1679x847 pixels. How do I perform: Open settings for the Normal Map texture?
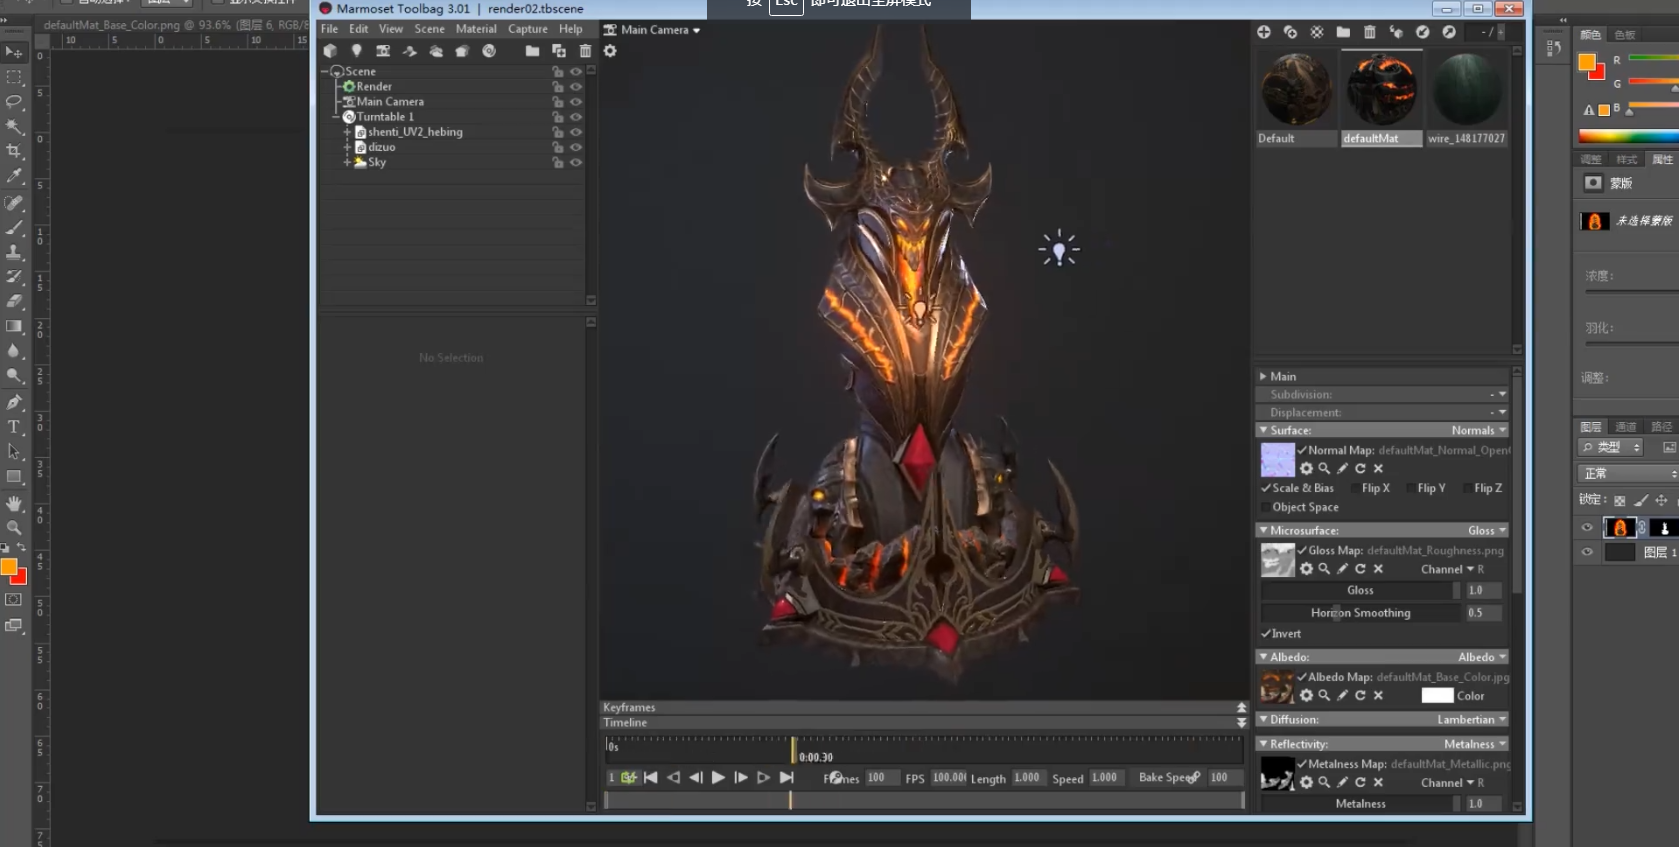coord(1306,468)
